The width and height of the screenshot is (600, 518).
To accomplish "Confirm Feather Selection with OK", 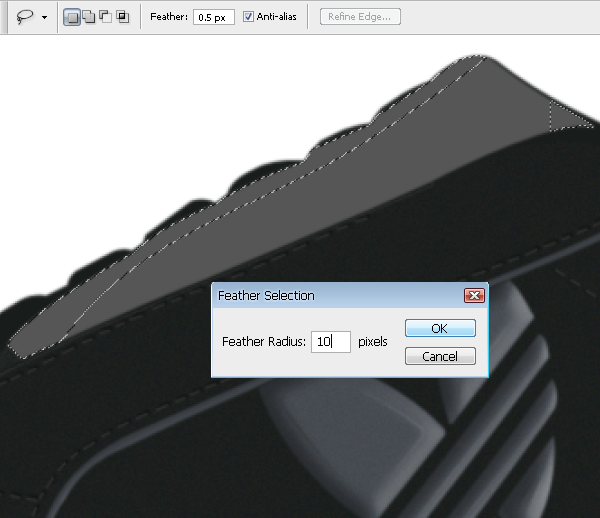I will [440, 328].
